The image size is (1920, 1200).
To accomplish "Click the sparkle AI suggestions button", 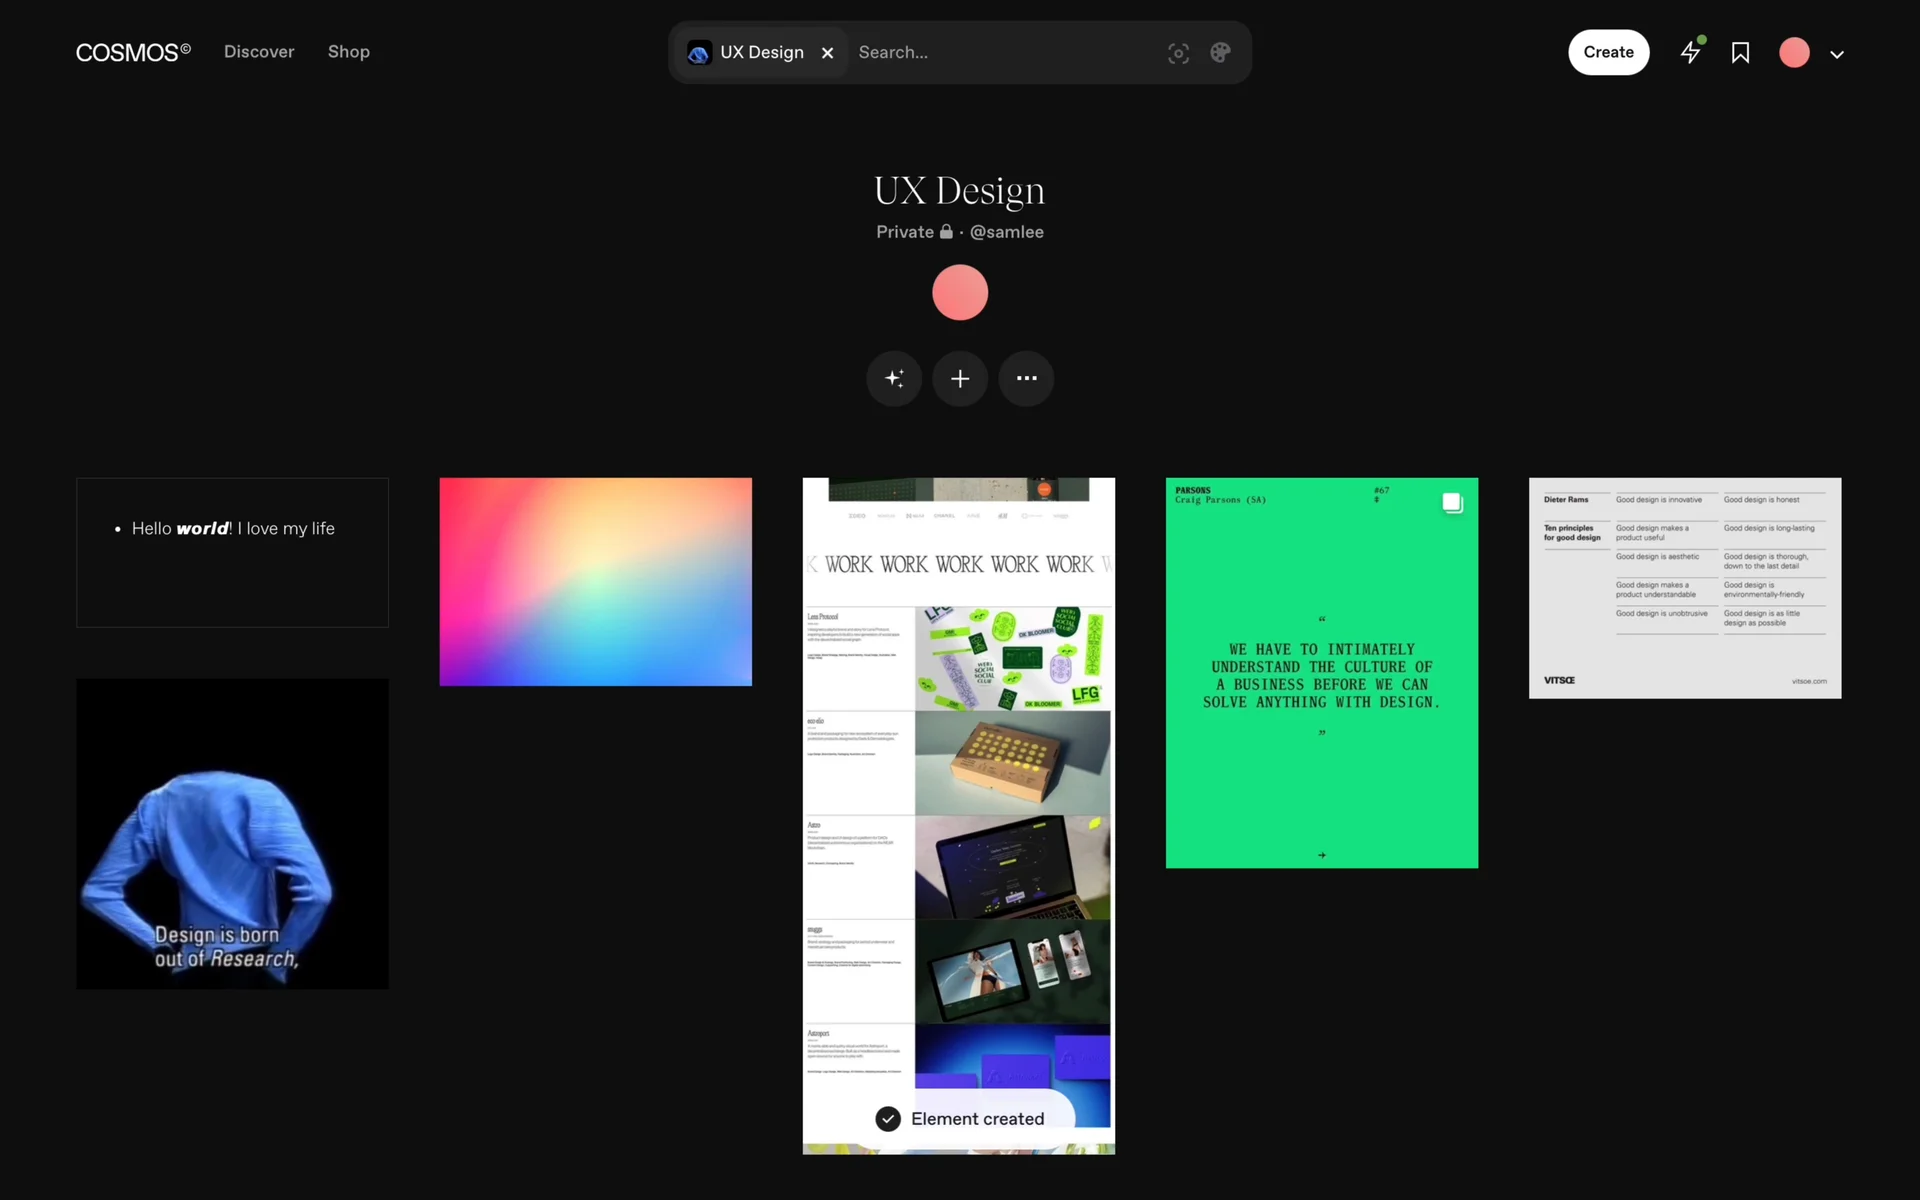I will 894,378.
